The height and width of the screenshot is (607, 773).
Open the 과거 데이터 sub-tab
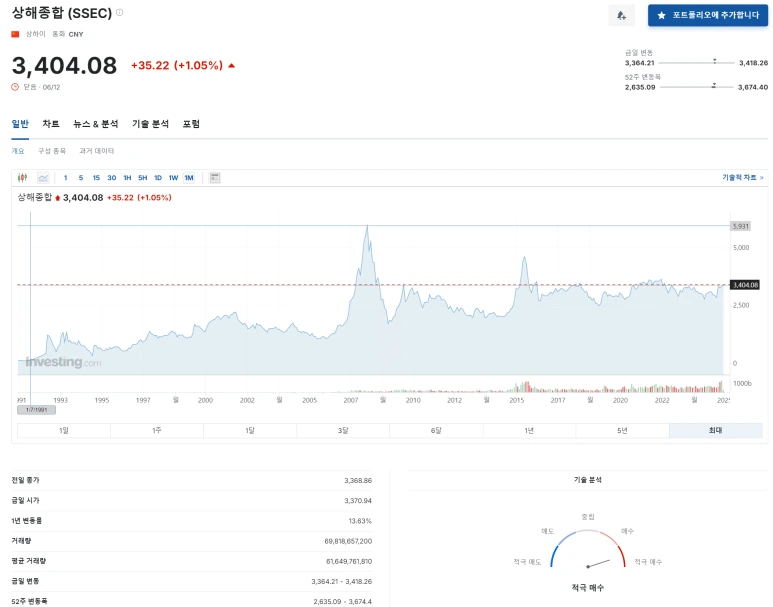coord(97,151)
